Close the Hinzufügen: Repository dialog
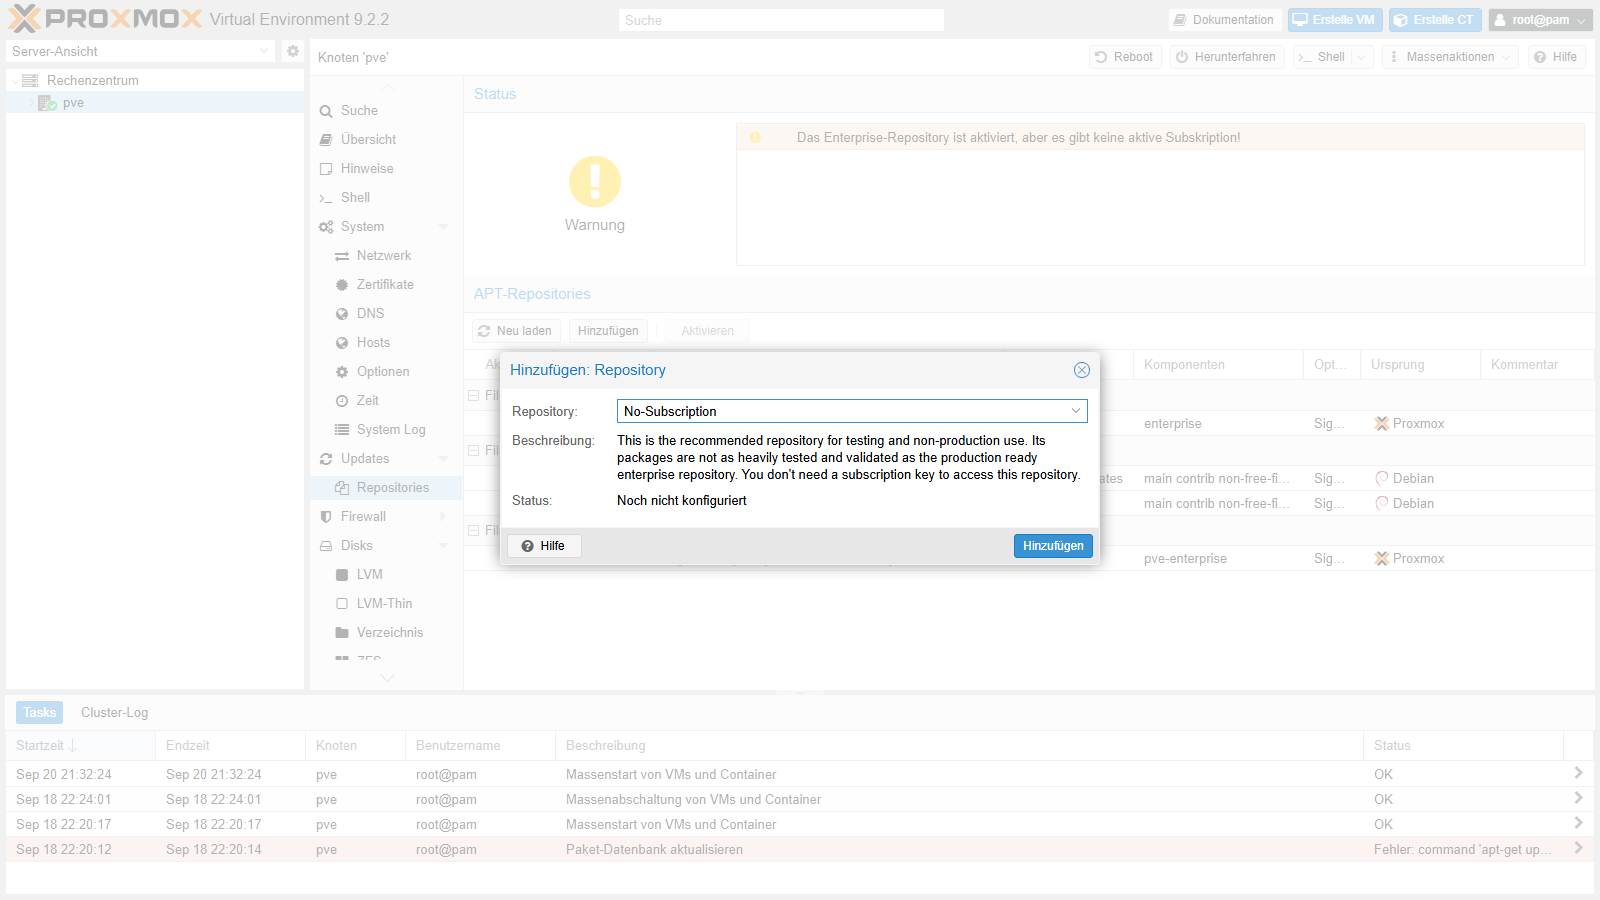 click(x=1081, y=370)
